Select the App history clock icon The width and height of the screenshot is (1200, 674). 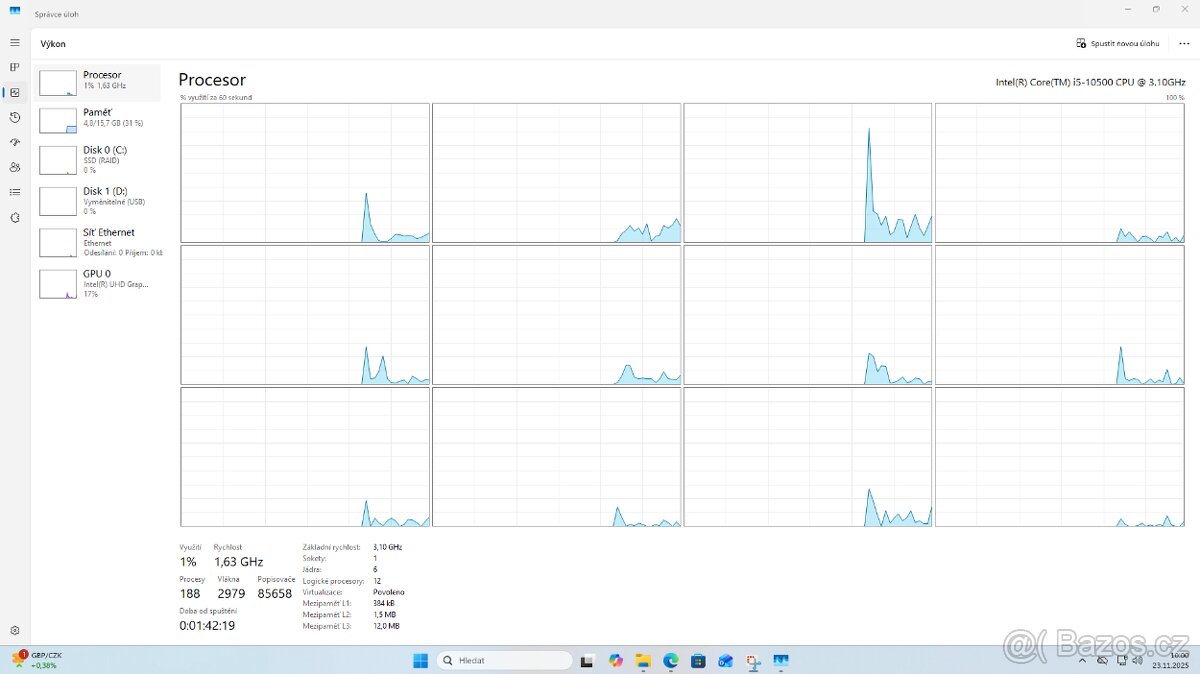click(x=14, y=117)
